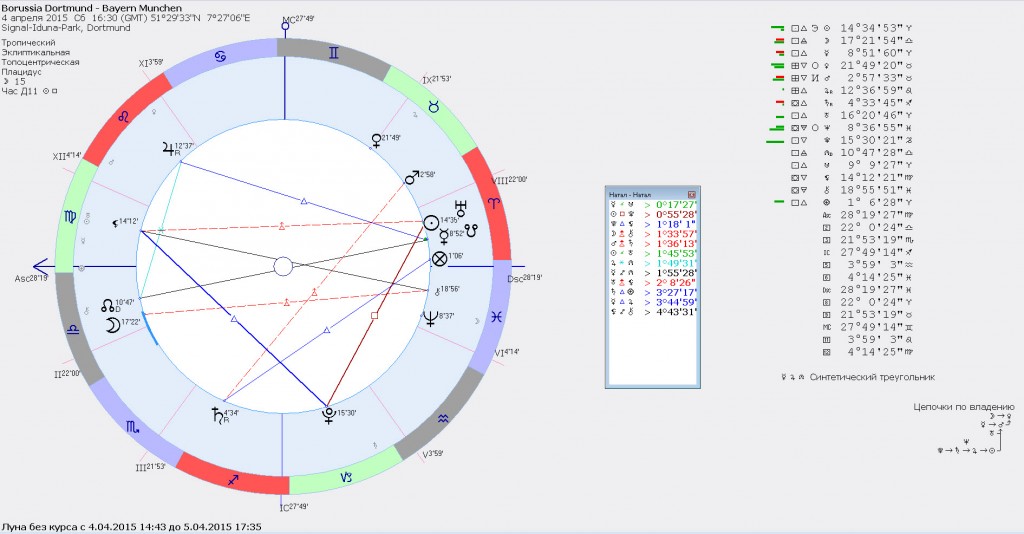The image size is (1024, 534).
Task: Select the location line Signal-Iduna-Park, Dortmund
Action: (66, 28)
